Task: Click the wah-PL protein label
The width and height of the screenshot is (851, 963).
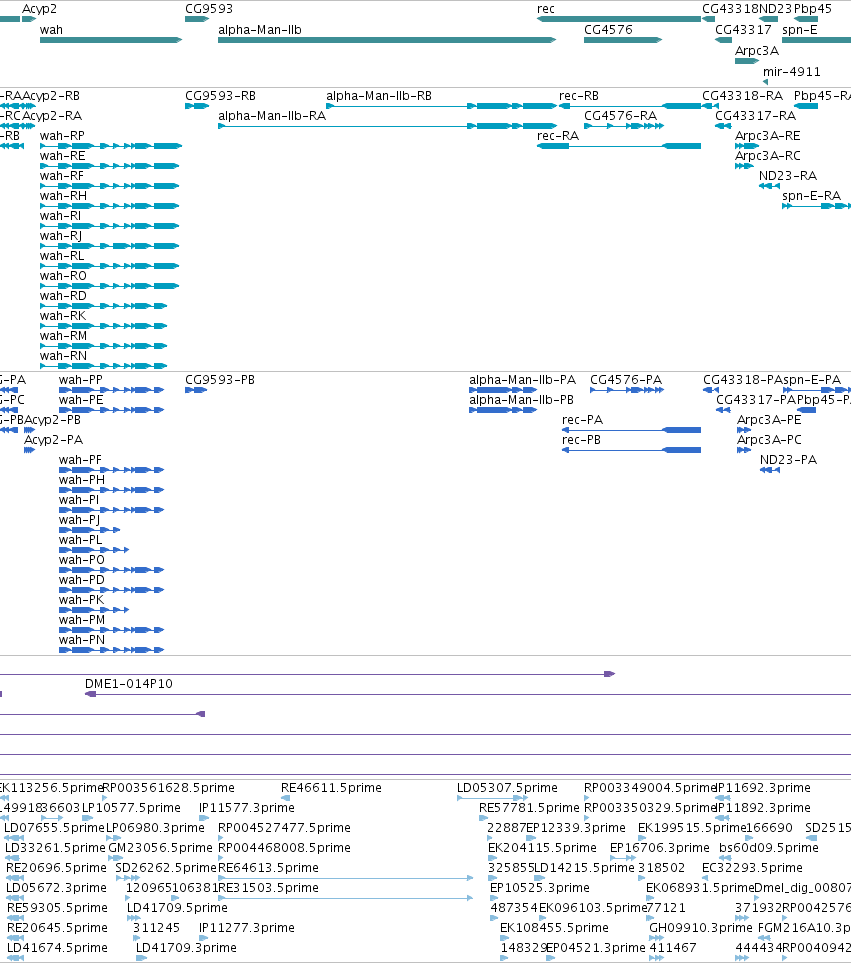Action: coord(80,540)
